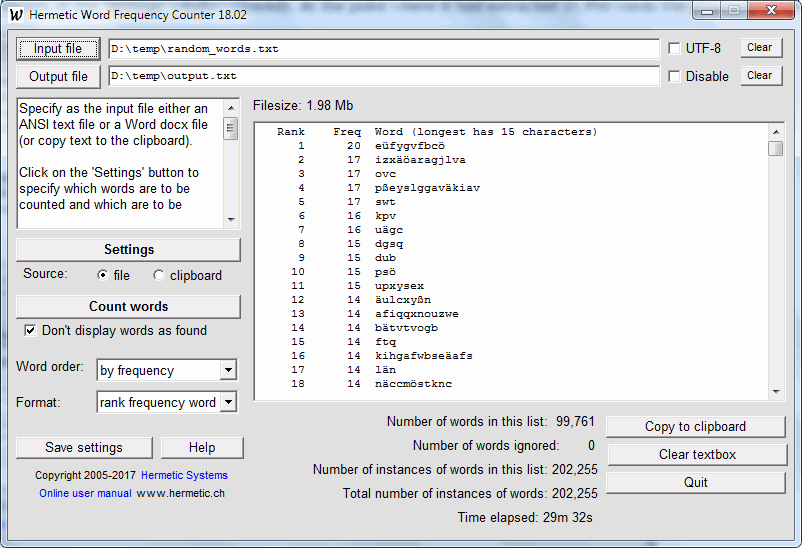Click the Filesize: 1.98 Mb label
Screen dimensions: 802x548
click(x=303, y=105)
